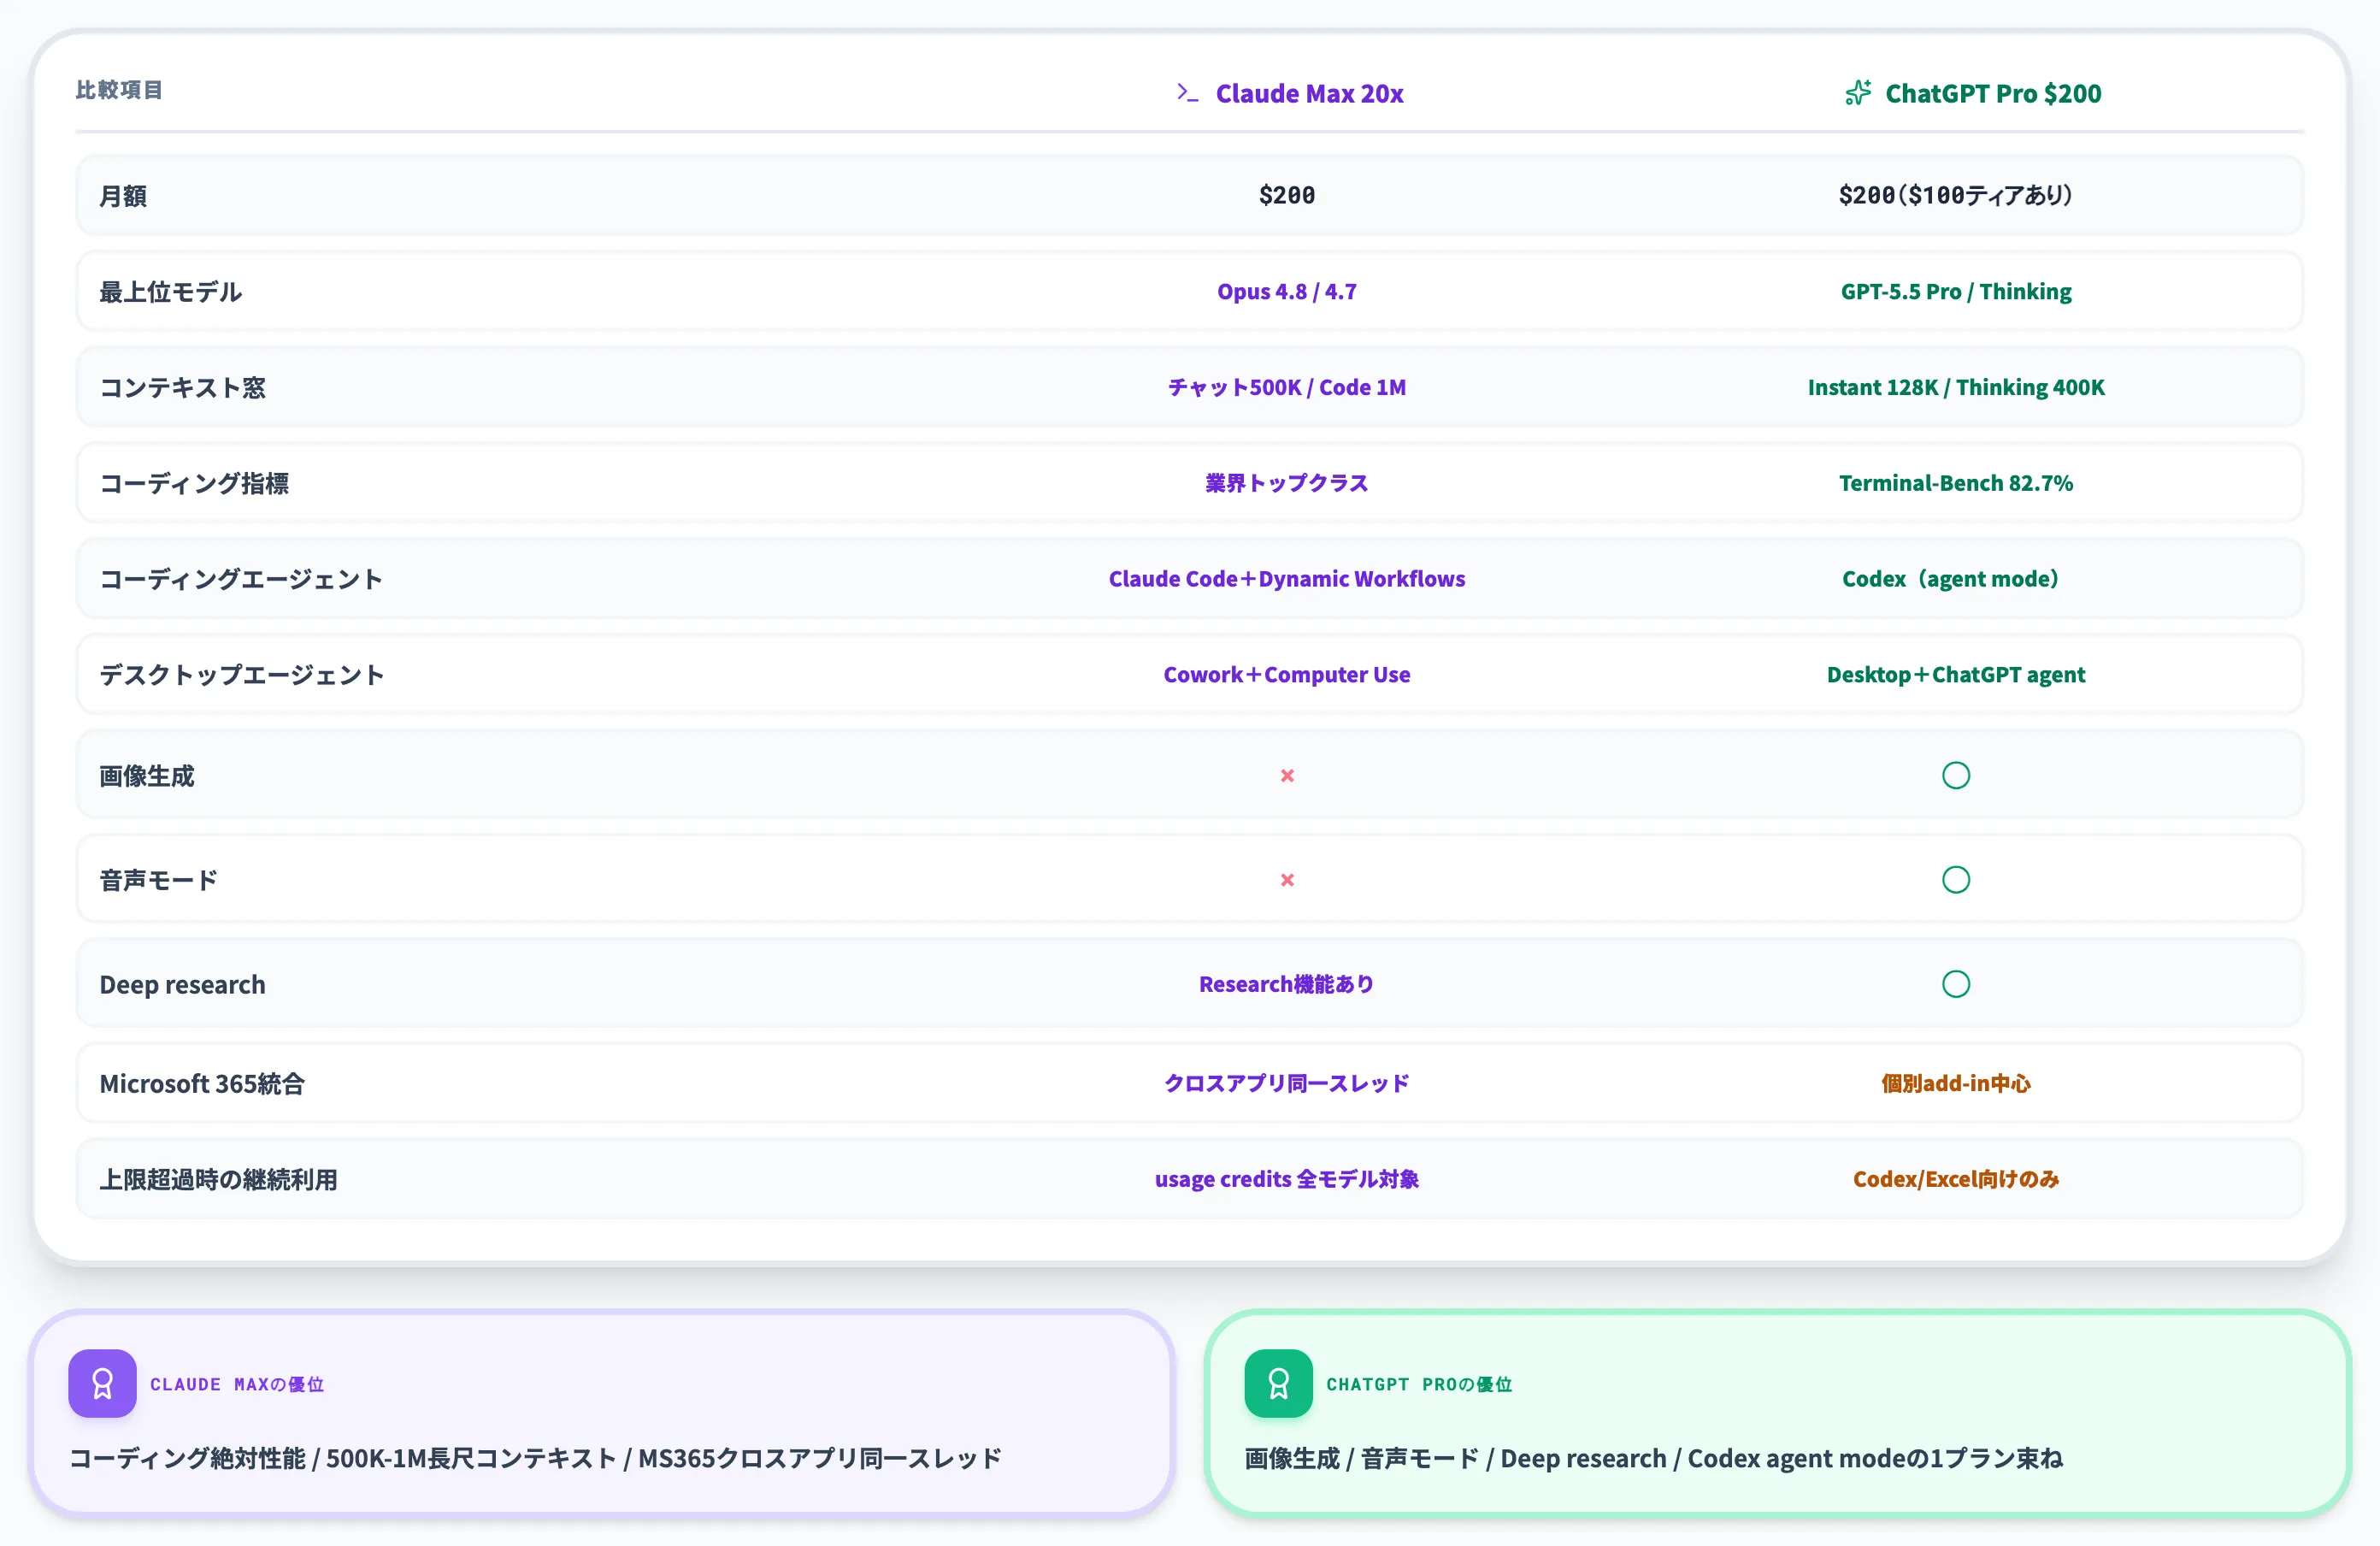Select the Instant 128K / Thinking 400K cell
Screen dimensions: 2380x1546
[x=1956, y=387]
